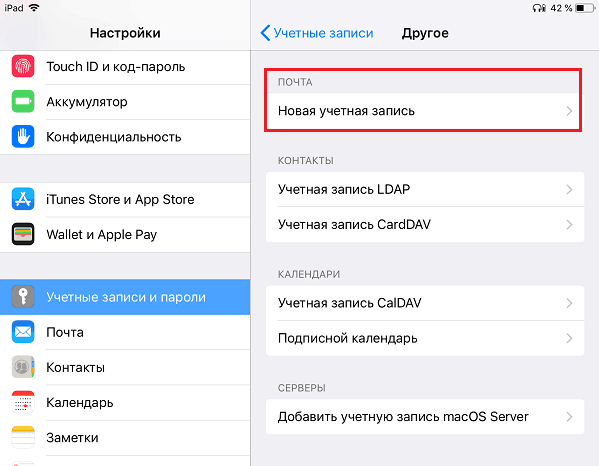Image resolution: width=599 pixels, height=466 pixels.
Task: Open iTunes Store и App Store settings
Action: click(125, 199)
